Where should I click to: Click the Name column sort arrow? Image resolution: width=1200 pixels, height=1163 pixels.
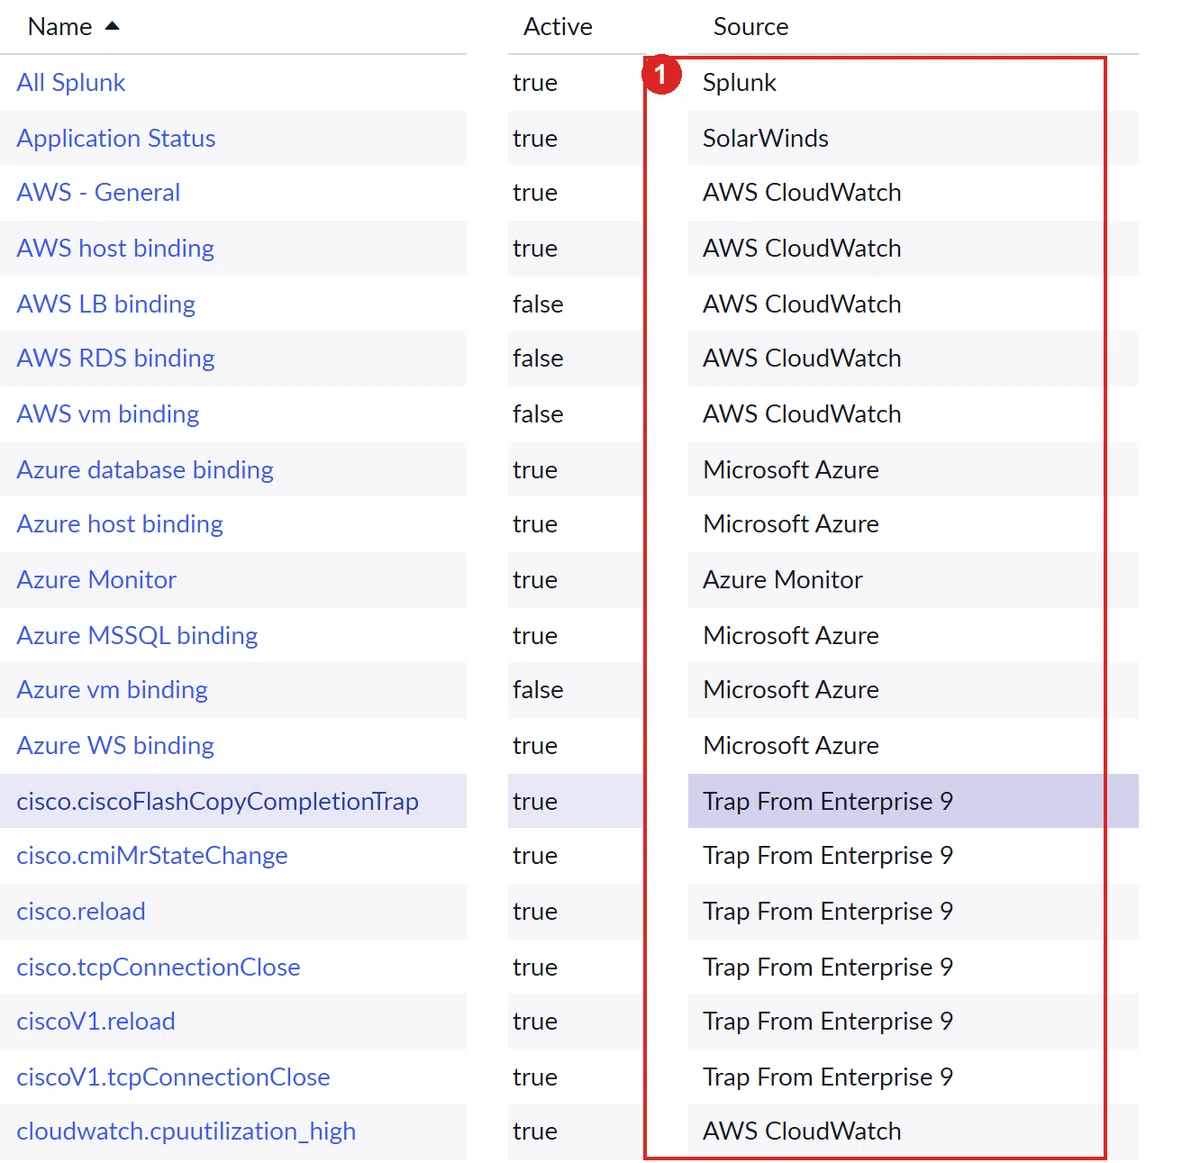(112, 26)
